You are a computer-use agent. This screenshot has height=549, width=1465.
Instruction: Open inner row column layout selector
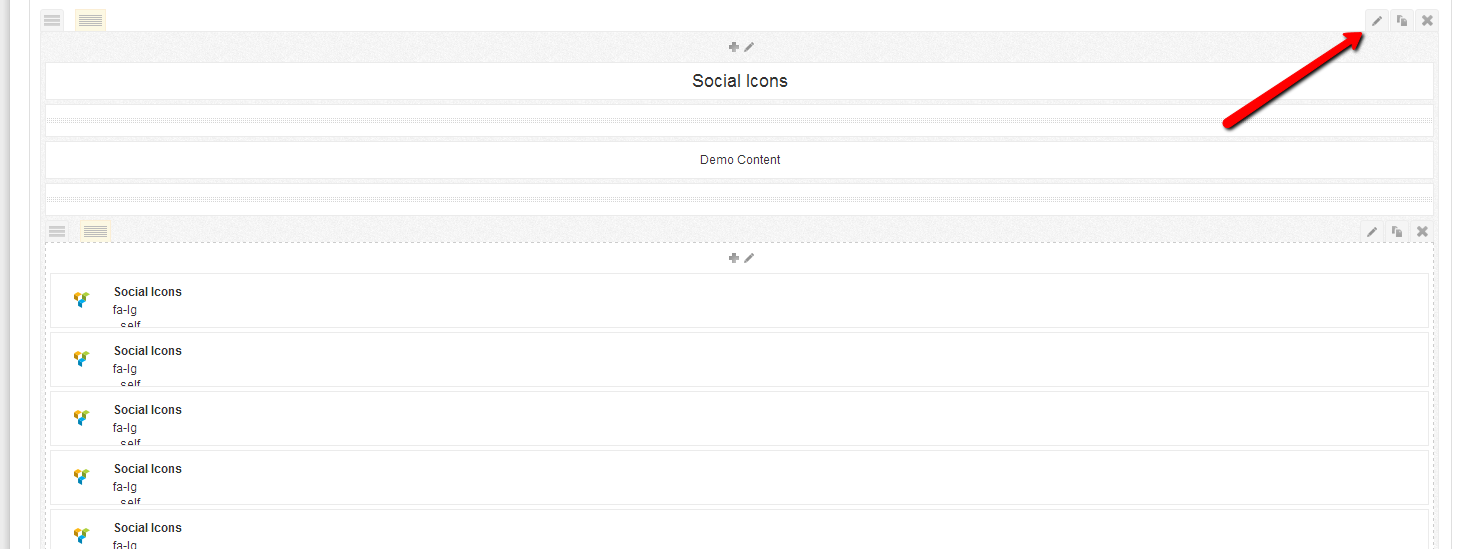click(95, 231)
